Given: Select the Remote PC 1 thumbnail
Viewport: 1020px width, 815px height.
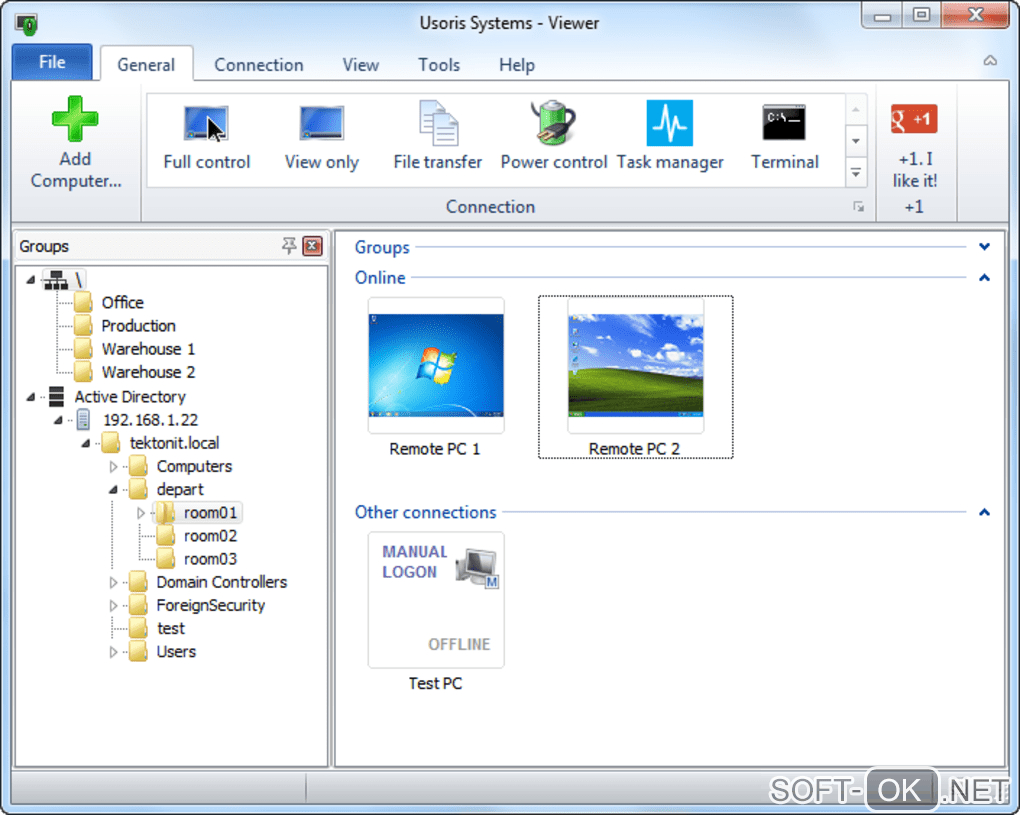Looking at the screenshot, I should pos(436,366).
